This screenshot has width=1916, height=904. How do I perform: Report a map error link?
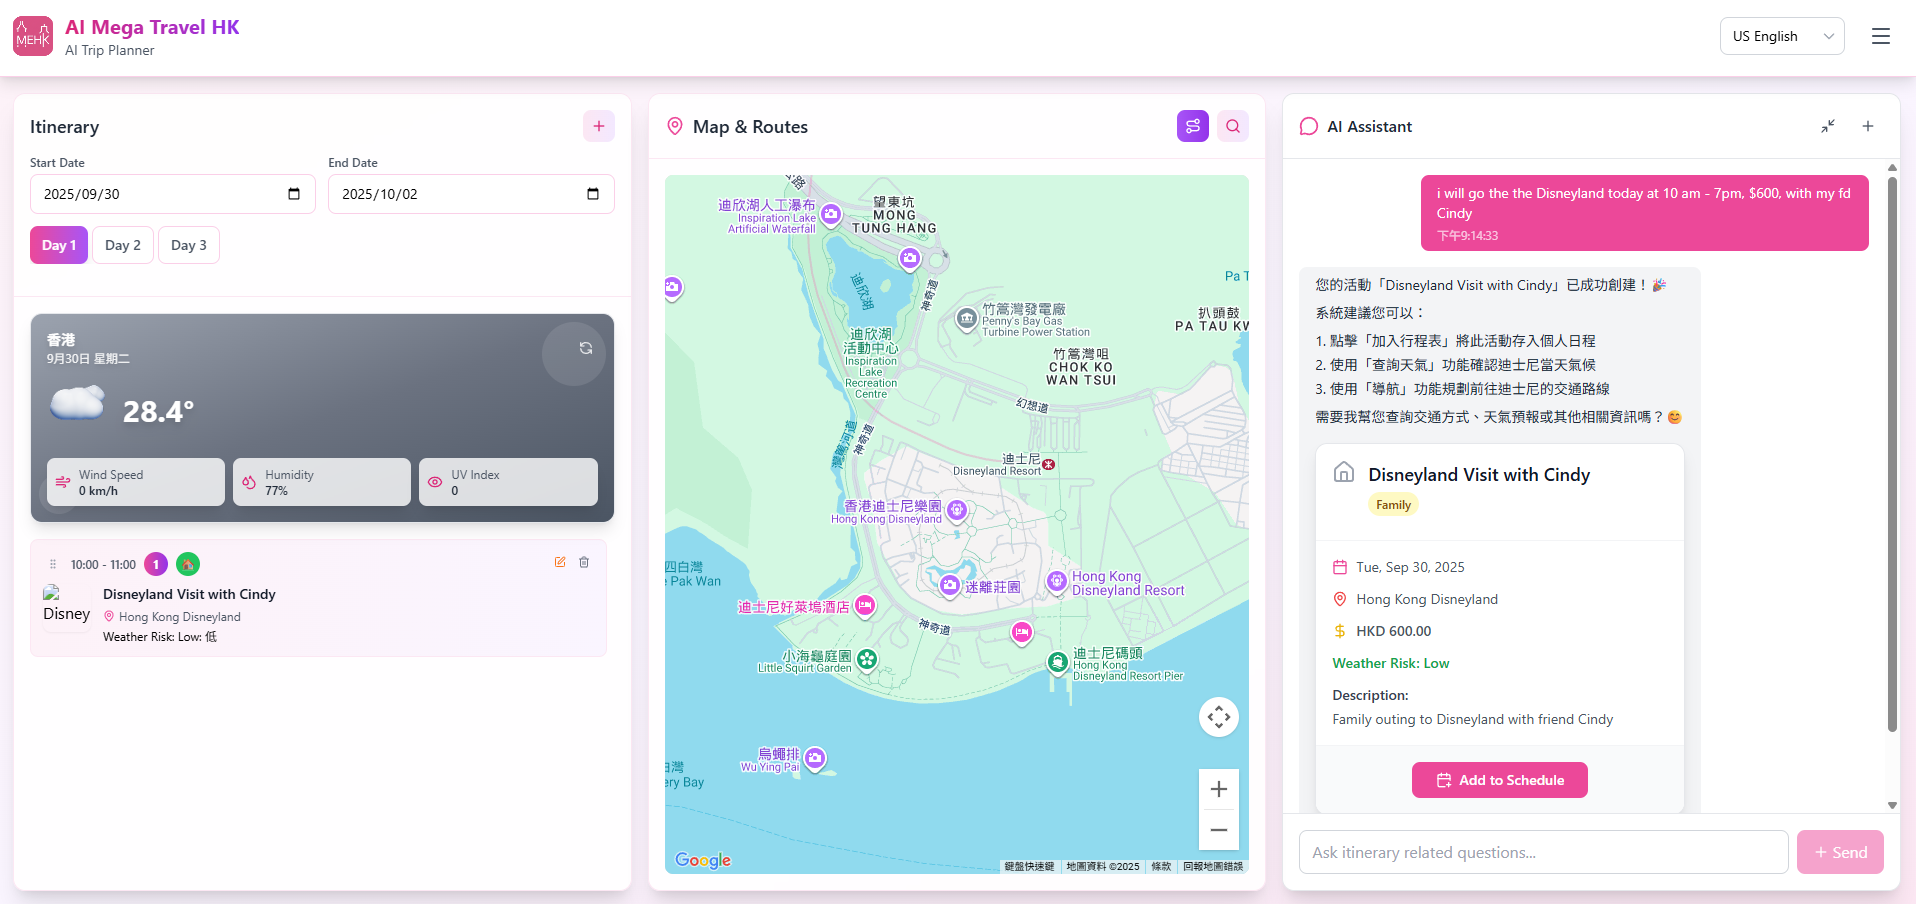(x=1213, y=866)
